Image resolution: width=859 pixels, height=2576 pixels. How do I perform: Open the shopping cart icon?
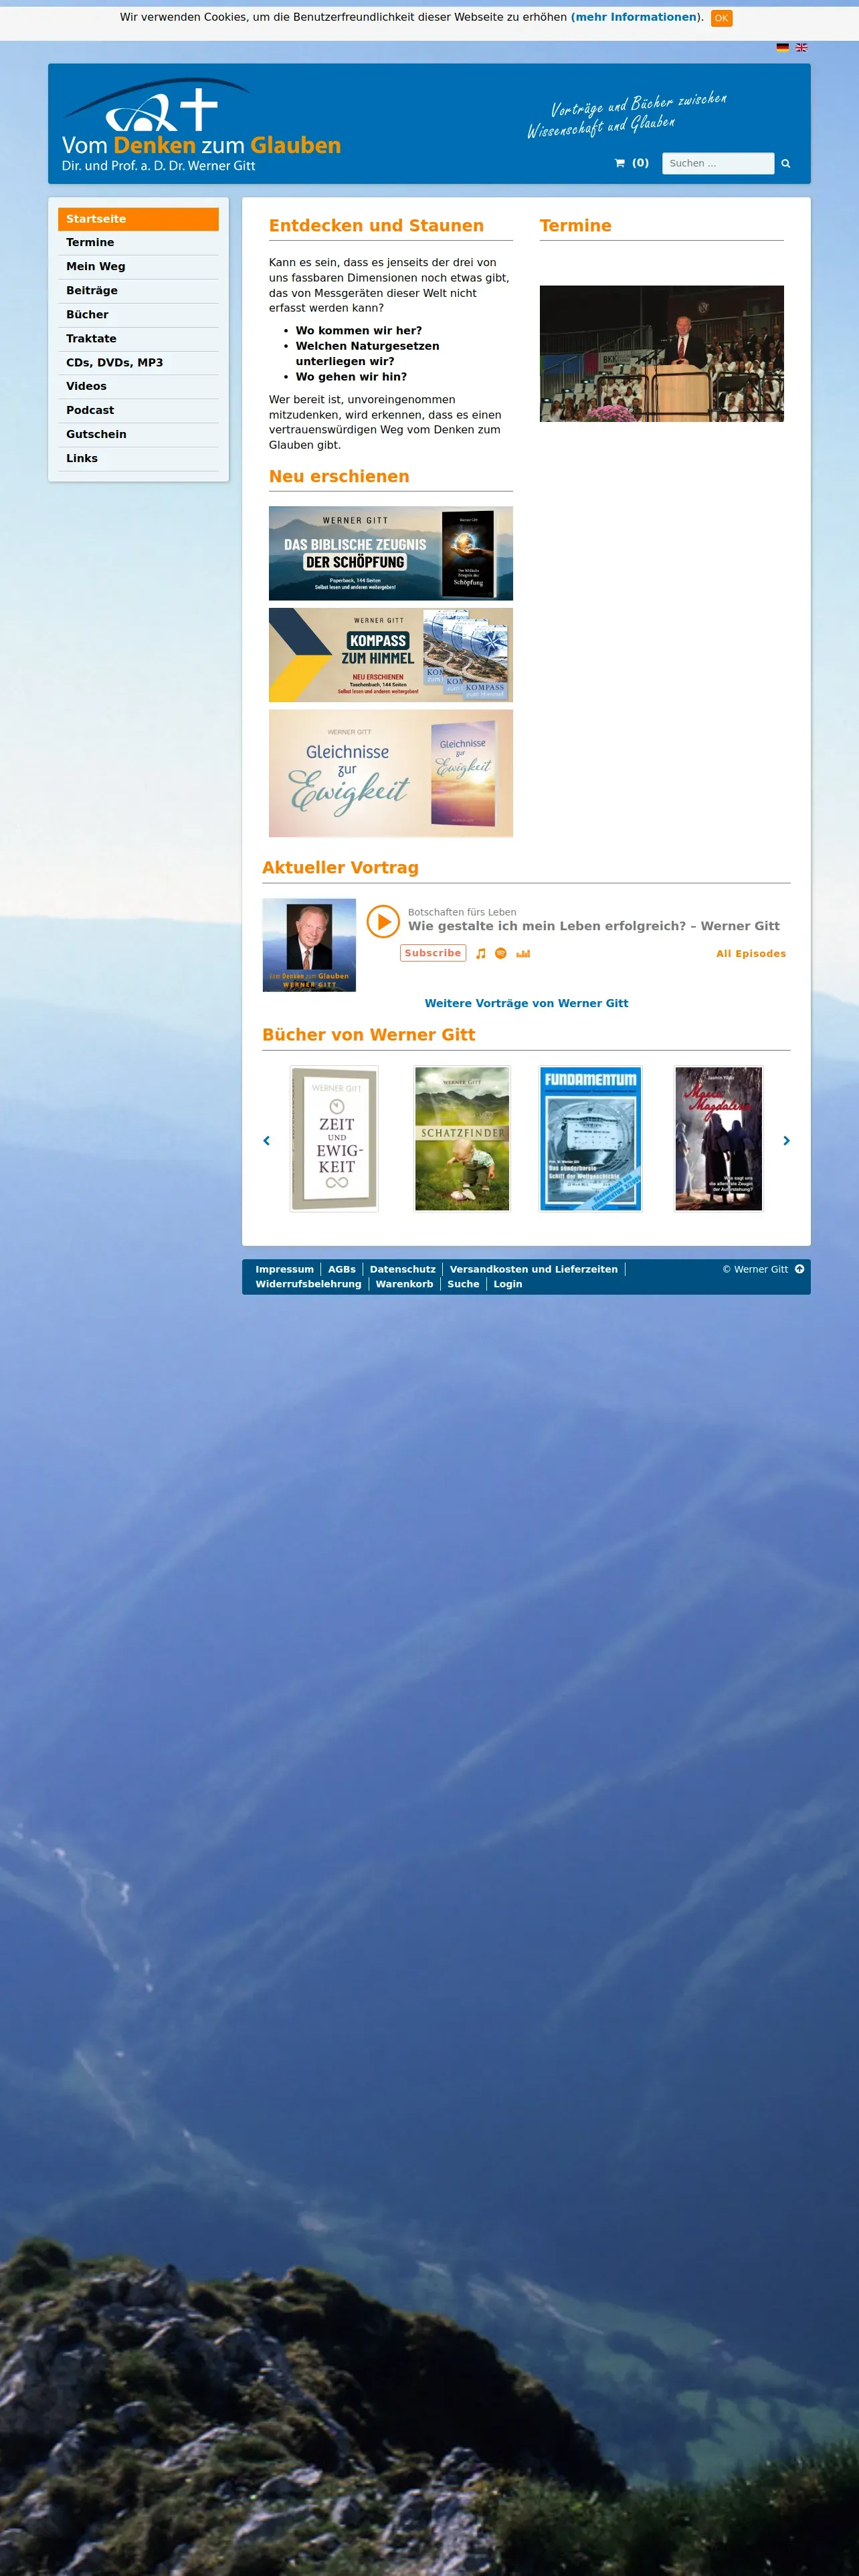619,163
